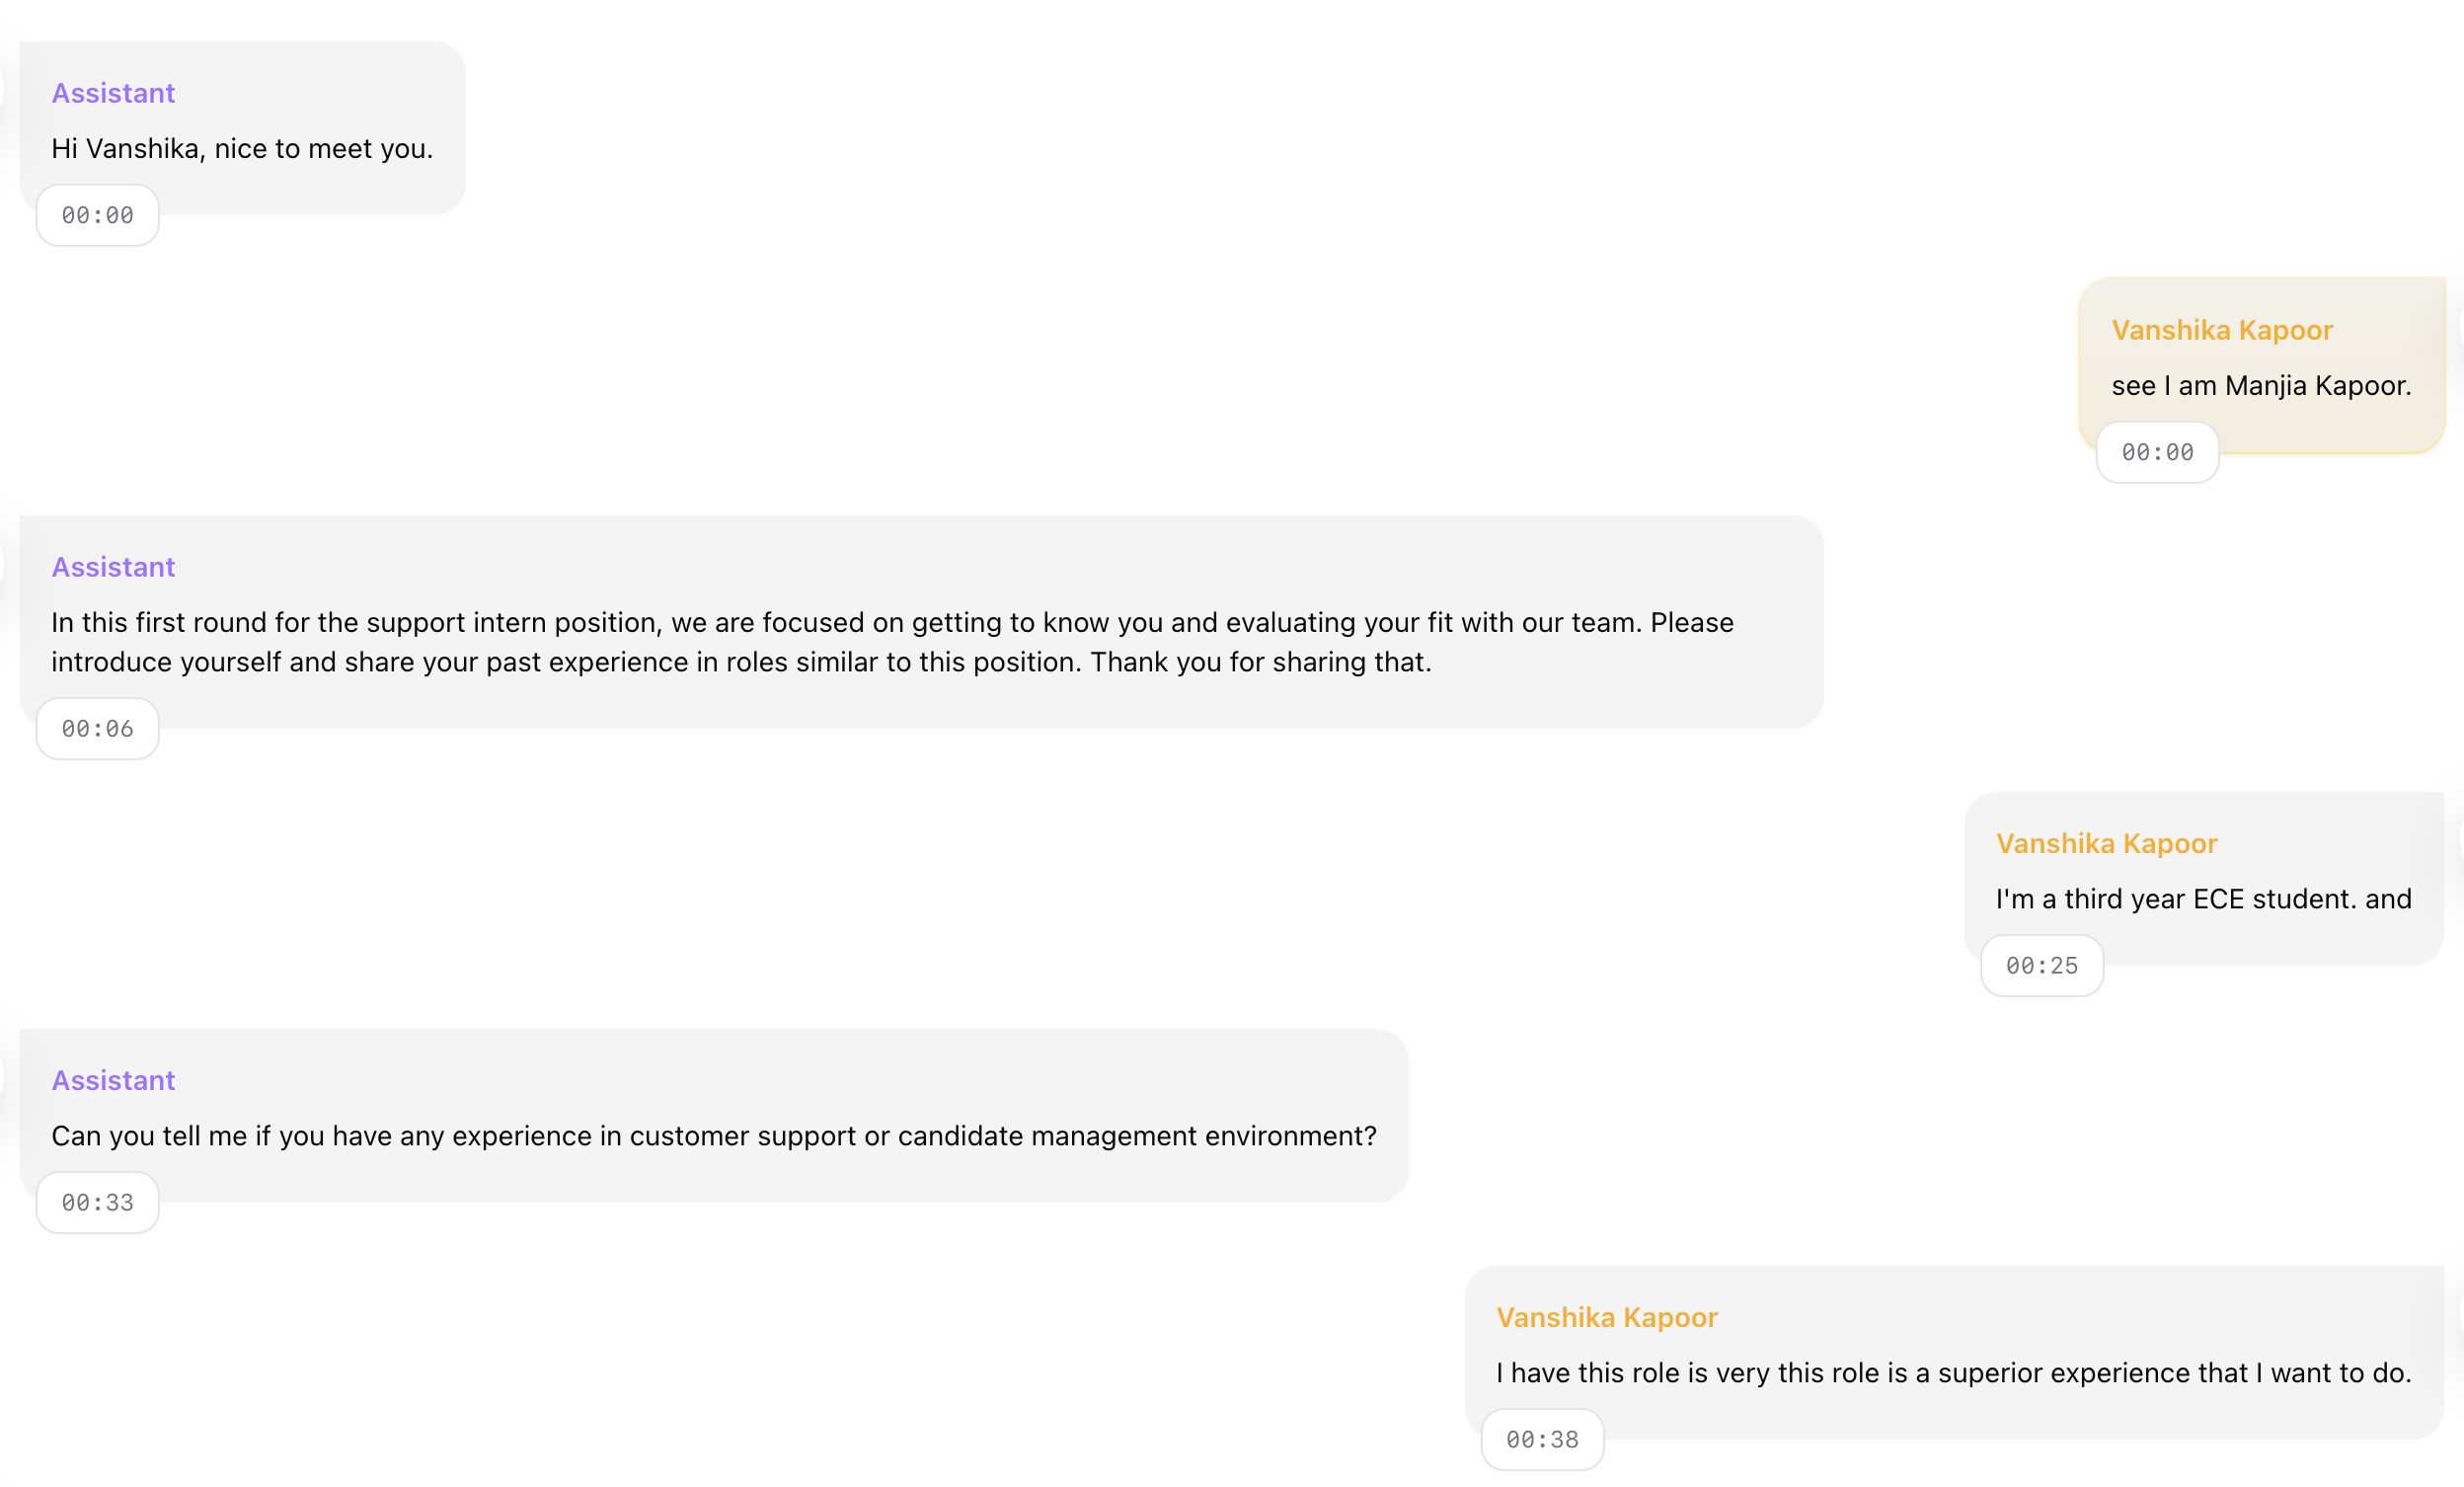Select the 00:33 timestamp marker
The width and height of the screenshot is (2464, 1487).
[x=97, y=1203]
